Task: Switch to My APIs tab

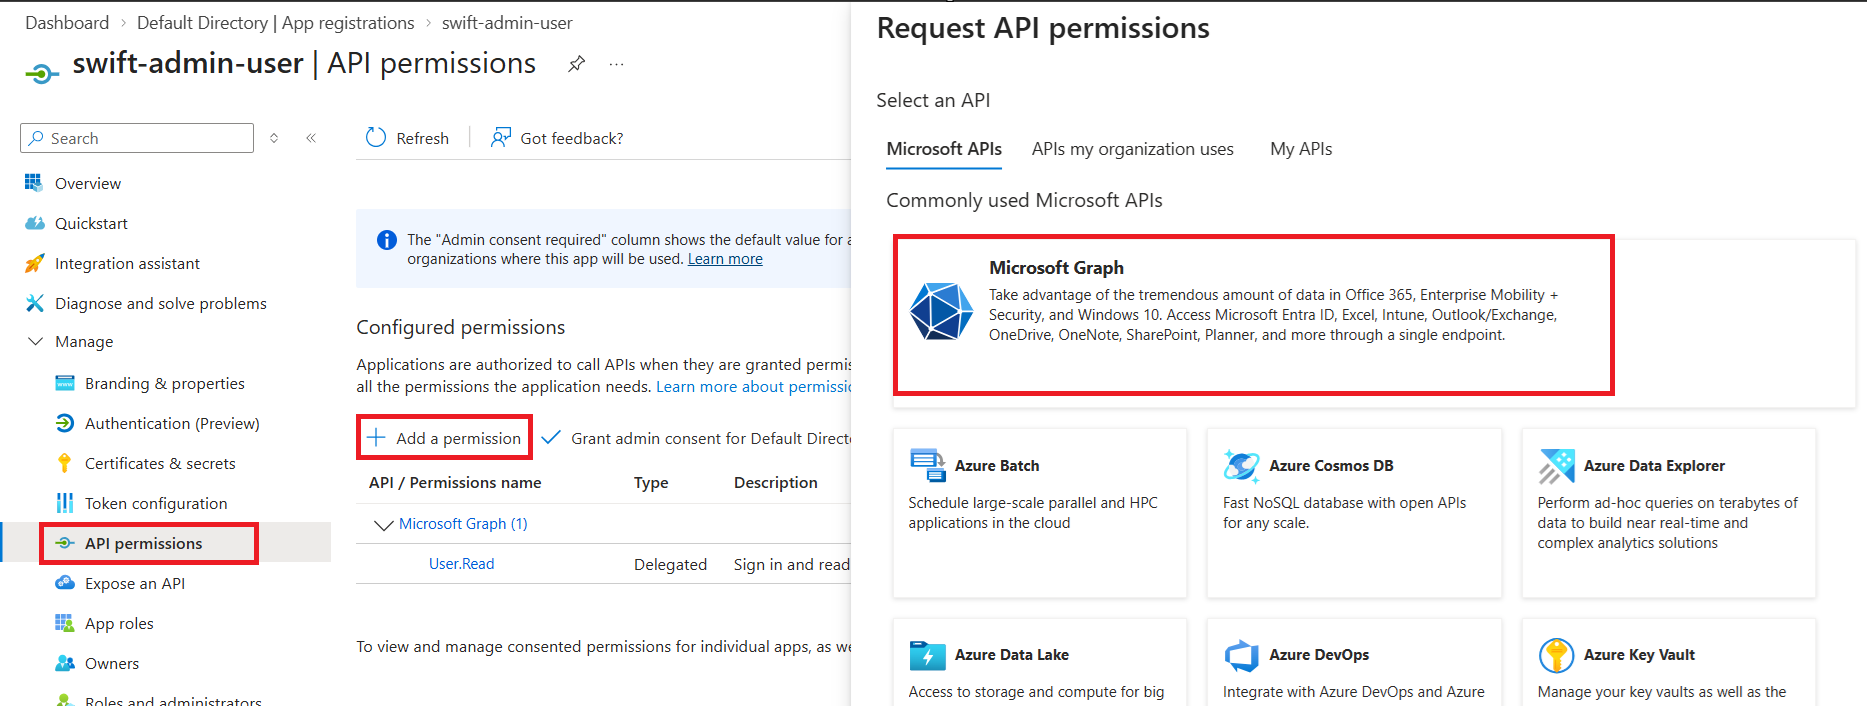Action: coord(1301,149)
